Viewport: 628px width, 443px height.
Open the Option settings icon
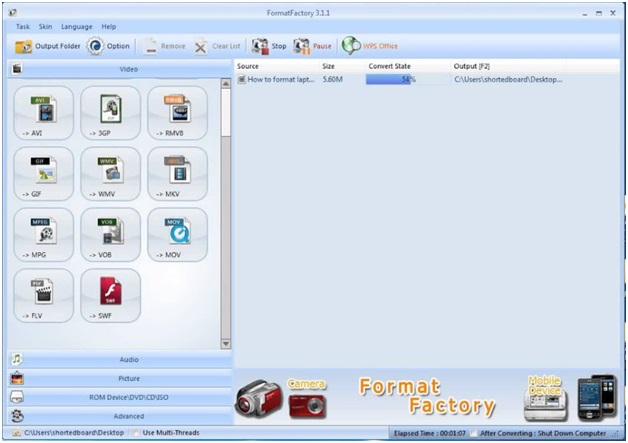coord(95,46)
